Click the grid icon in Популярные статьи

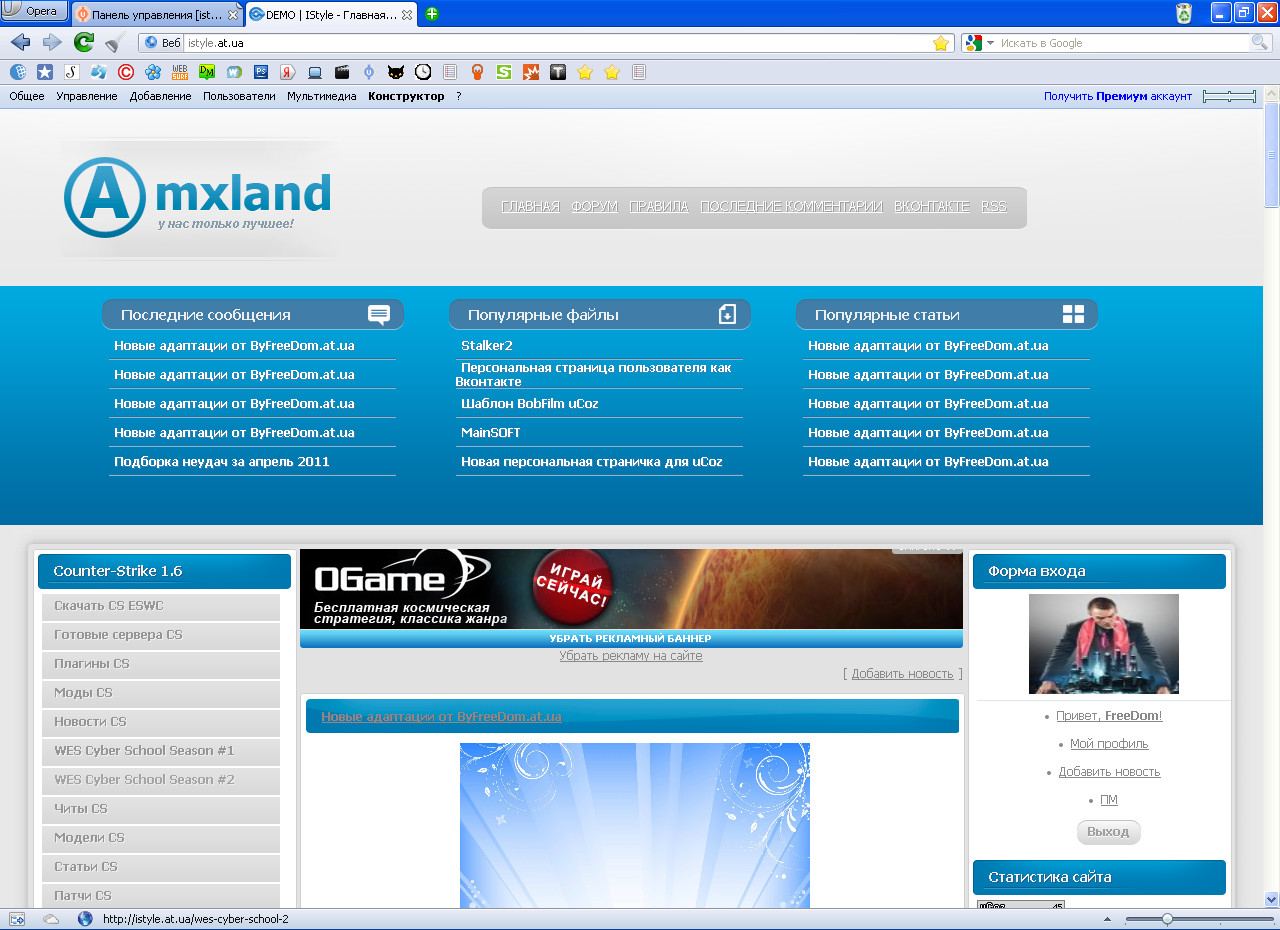click(x=1073, y=314)
